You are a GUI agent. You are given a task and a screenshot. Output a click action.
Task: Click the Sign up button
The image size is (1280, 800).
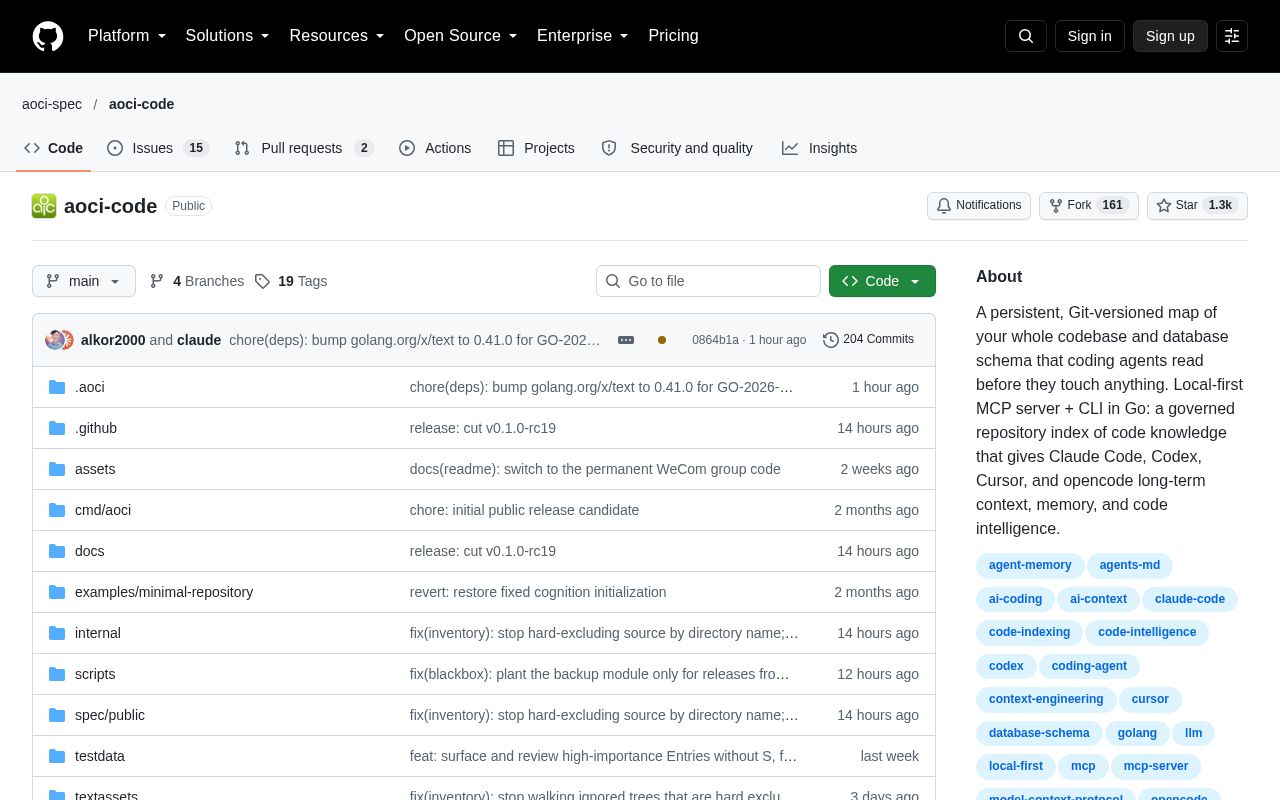pos(1170,36)
